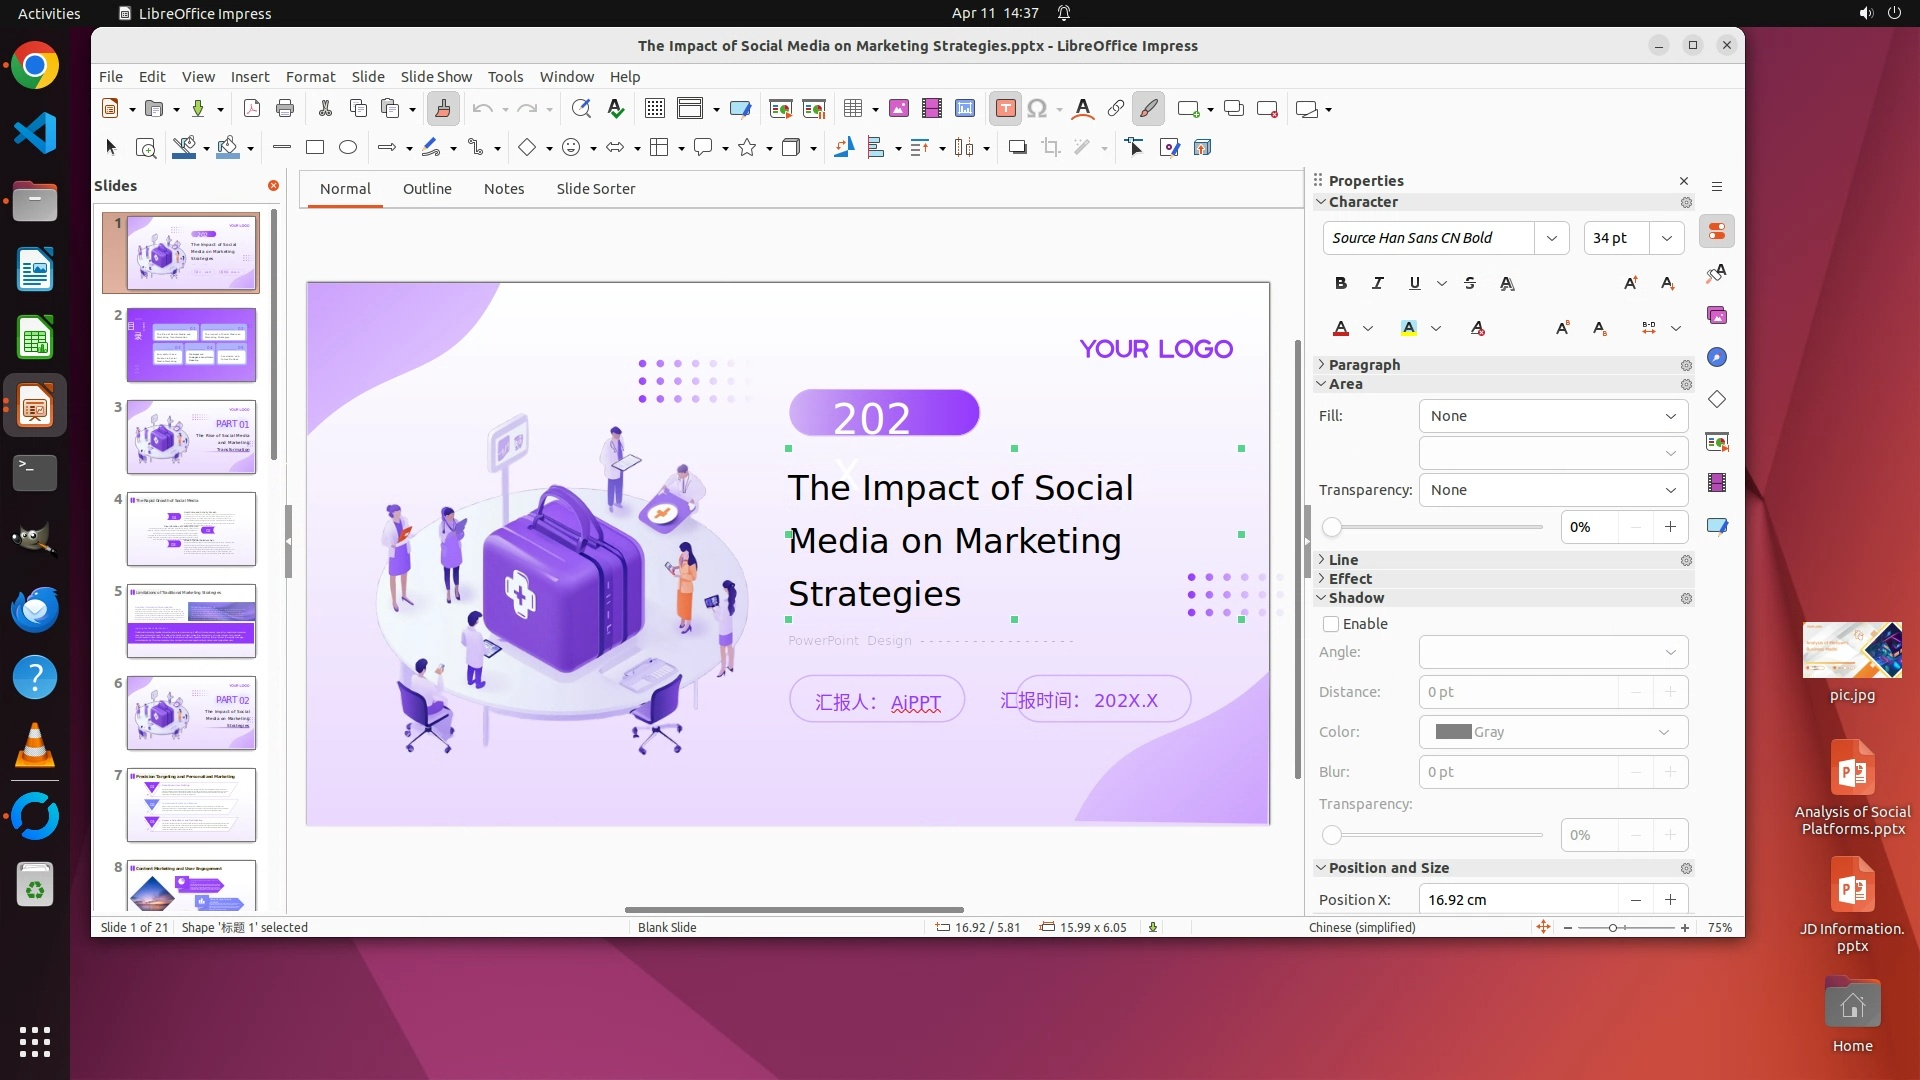
Task: Switch to the Outline tab
Action: pyautogui.click(x=427, y=189)
